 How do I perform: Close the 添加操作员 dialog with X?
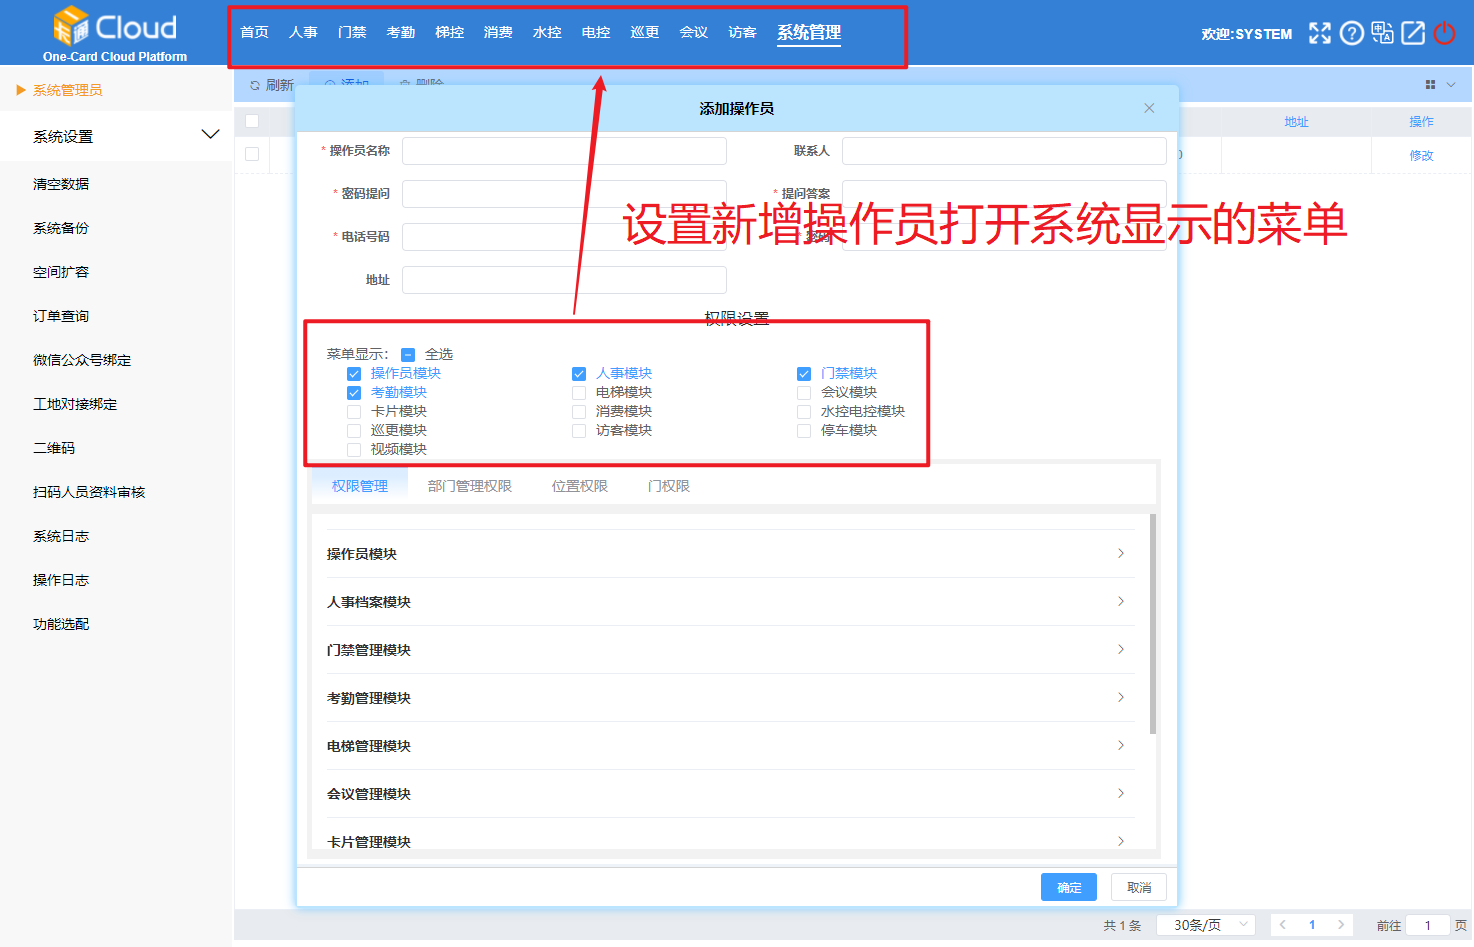click(x=1149, y=108)
